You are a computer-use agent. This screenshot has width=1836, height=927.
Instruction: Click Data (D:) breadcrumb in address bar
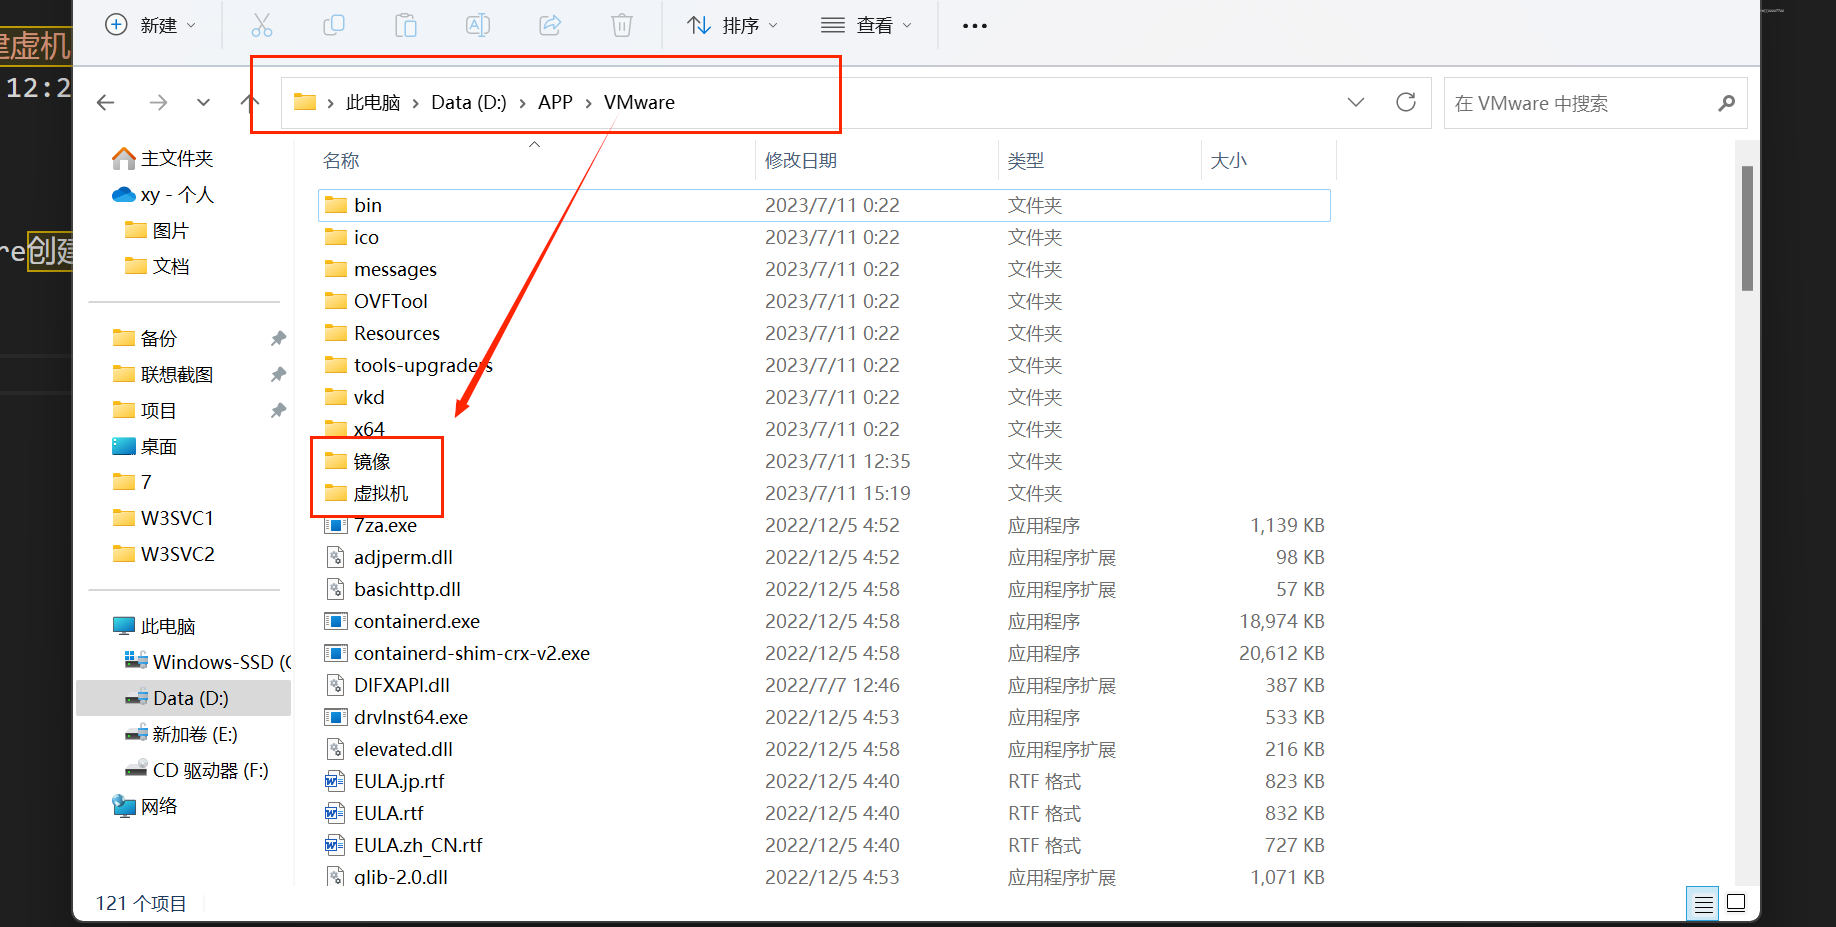click(x=469, y=102)
